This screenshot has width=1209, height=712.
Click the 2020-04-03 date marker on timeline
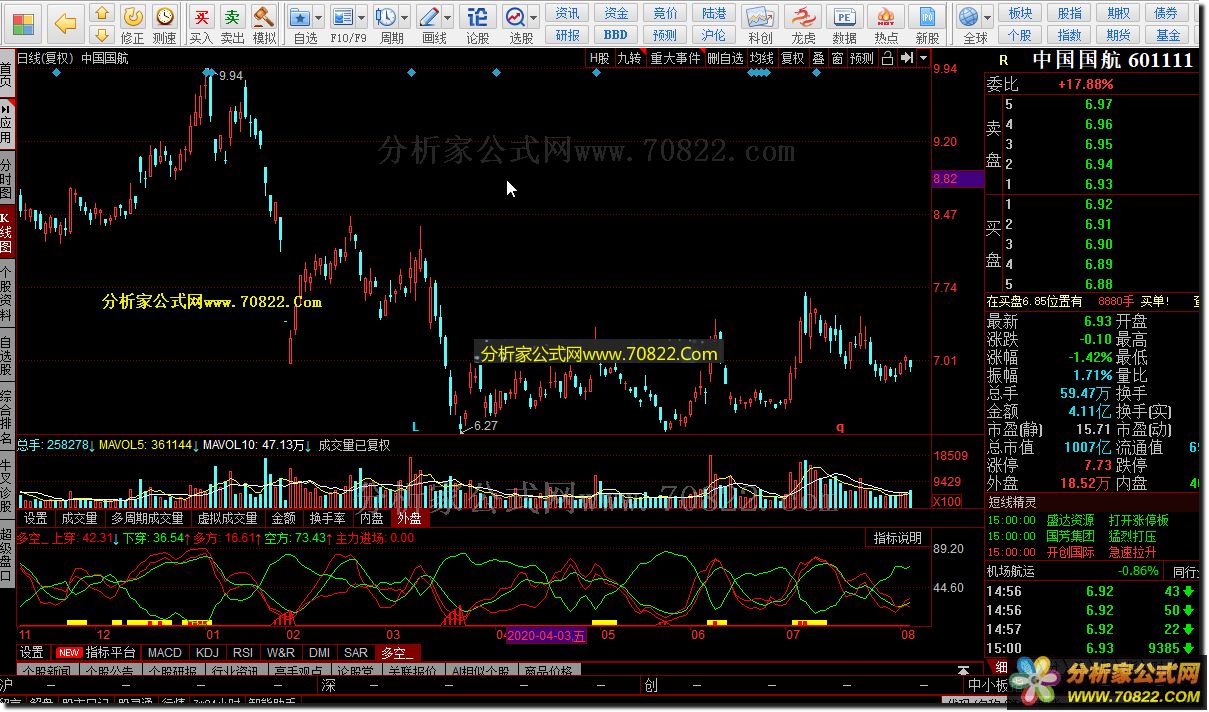click(x=545, y=636)
